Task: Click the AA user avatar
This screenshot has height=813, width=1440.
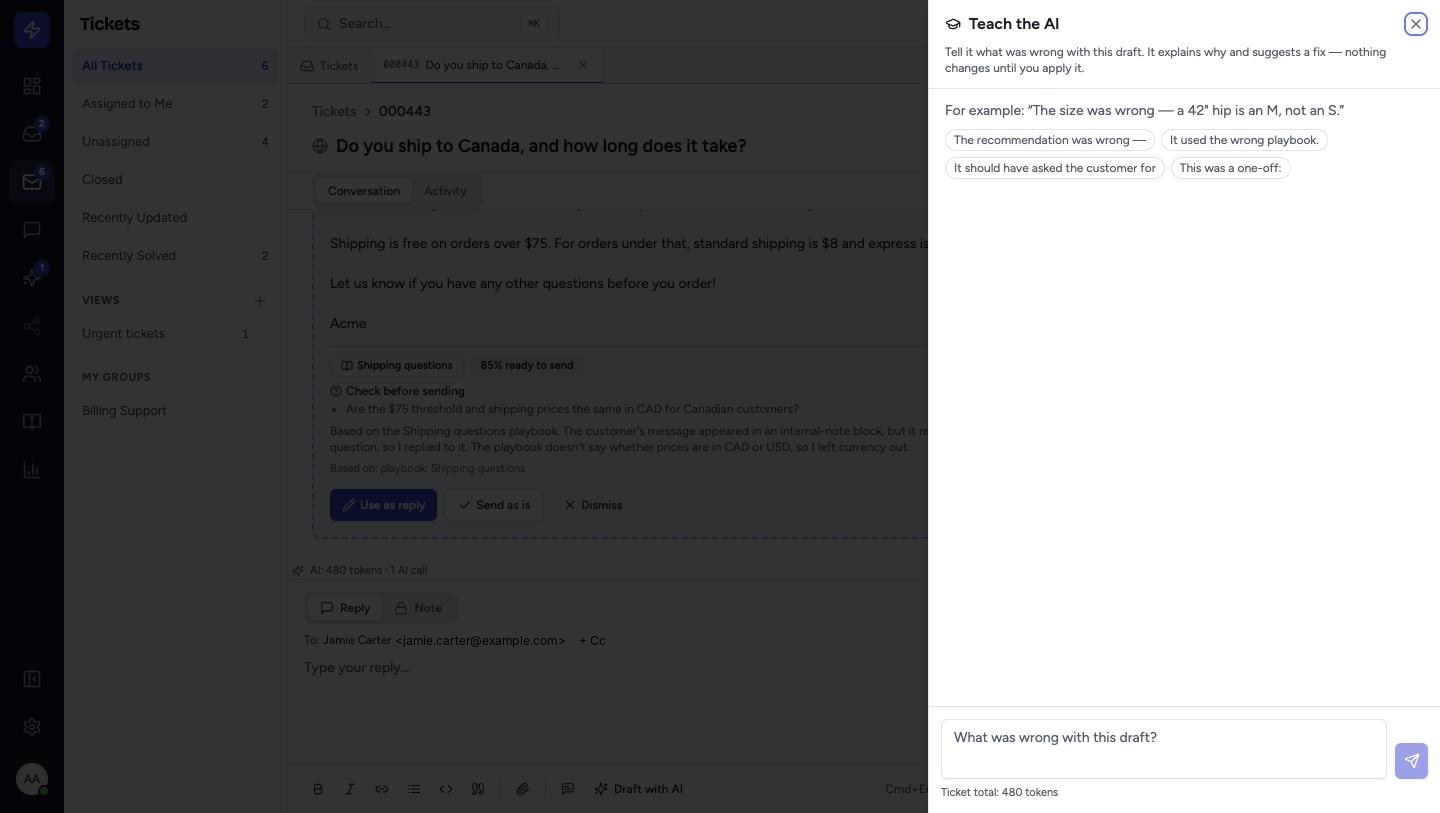Action: tap(32, 779)
